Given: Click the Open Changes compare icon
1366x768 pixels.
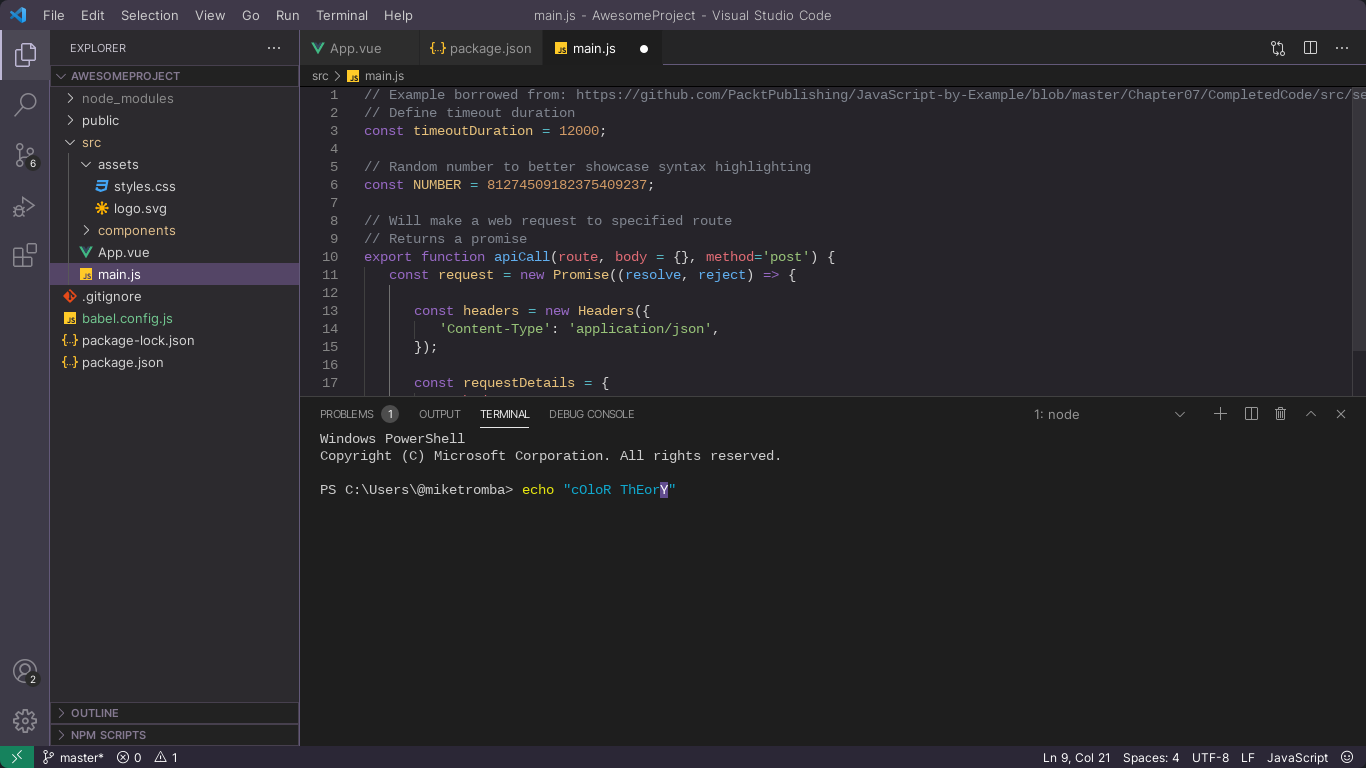Looking at the screenshot, I should click(1278, 48).
